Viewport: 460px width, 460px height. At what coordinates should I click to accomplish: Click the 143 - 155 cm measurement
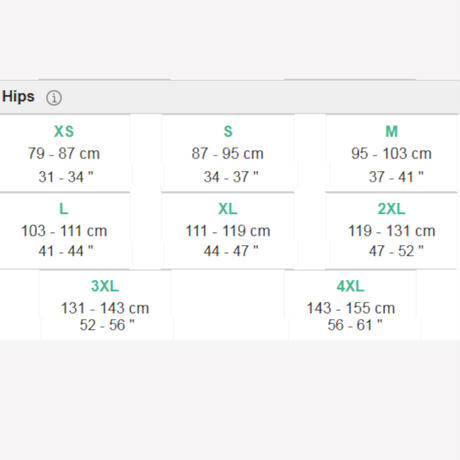[x=351, y=308]
